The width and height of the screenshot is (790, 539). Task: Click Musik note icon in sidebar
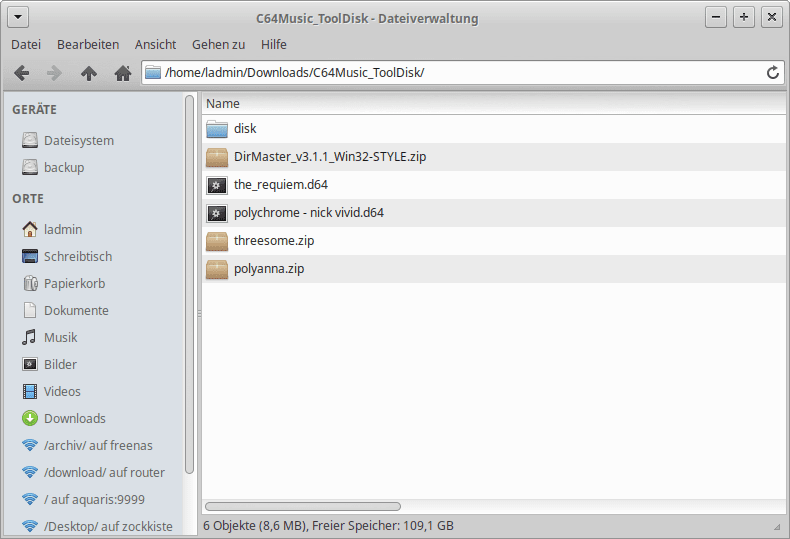tap(29, 337)
